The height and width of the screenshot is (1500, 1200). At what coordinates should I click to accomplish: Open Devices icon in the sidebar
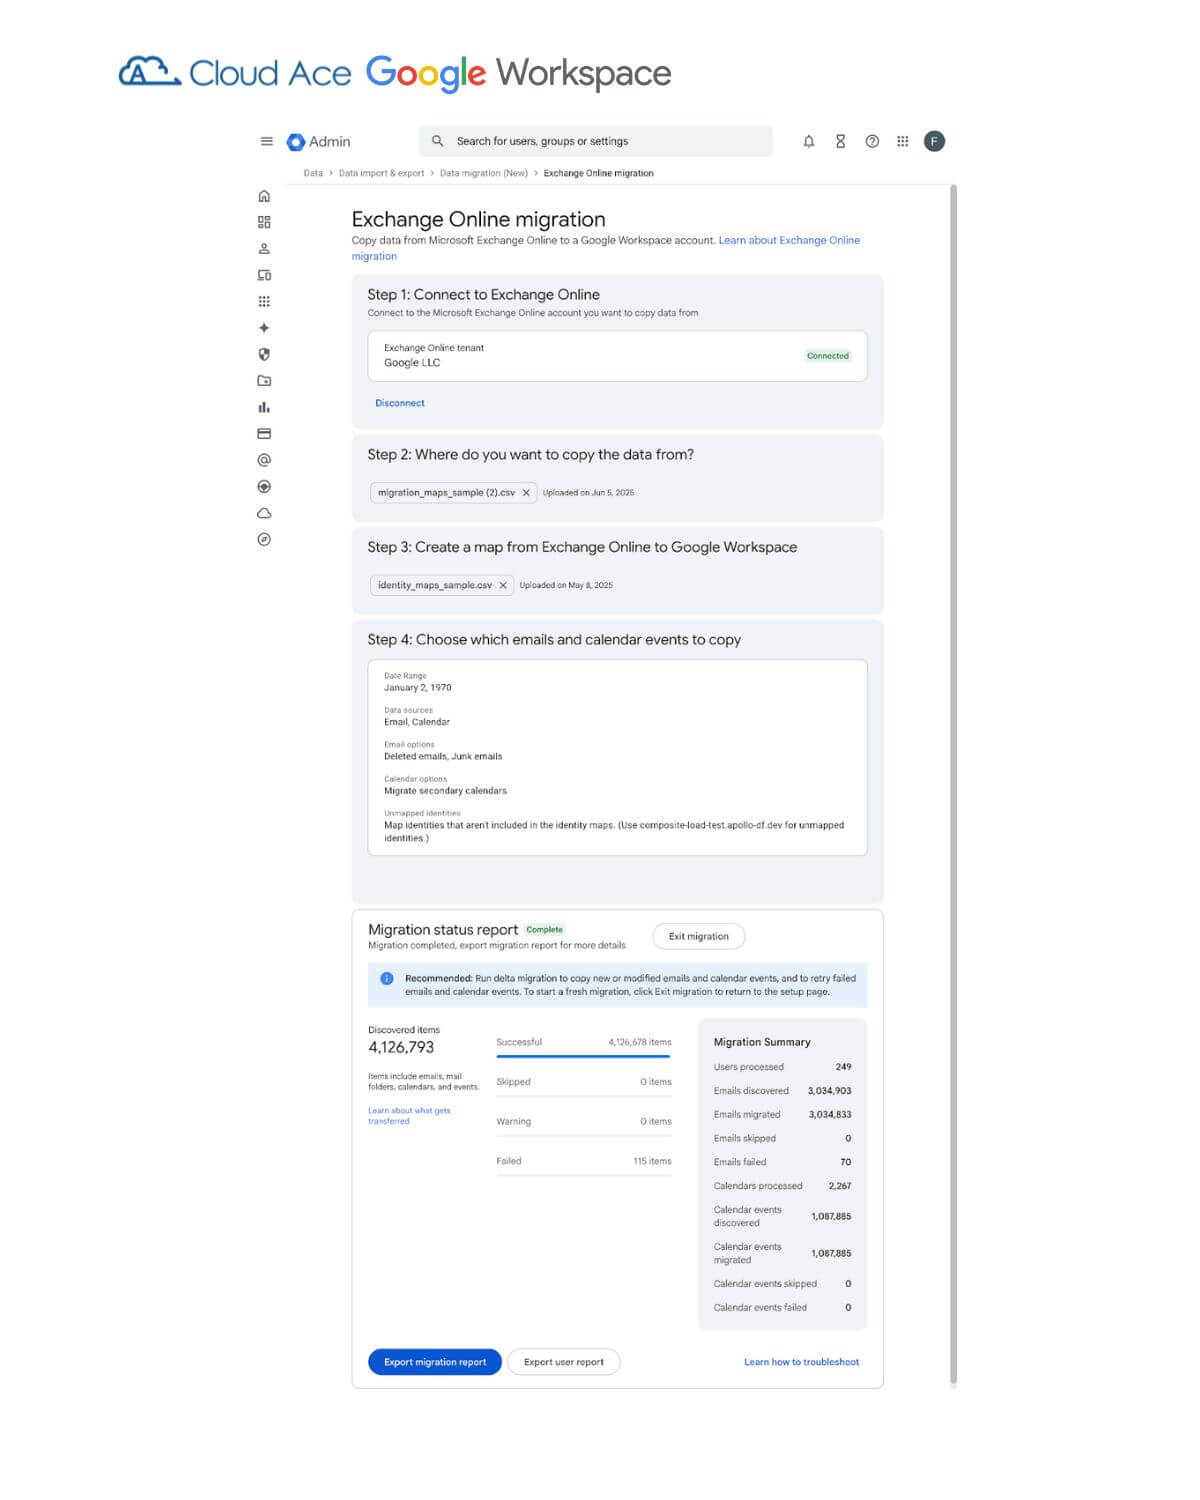click(264, 275)
